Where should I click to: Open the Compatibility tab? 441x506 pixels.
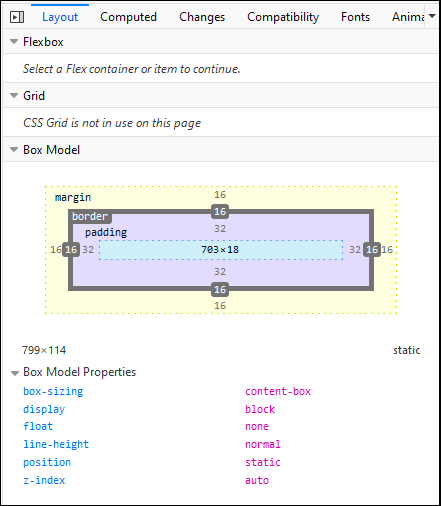coord(283,17)
